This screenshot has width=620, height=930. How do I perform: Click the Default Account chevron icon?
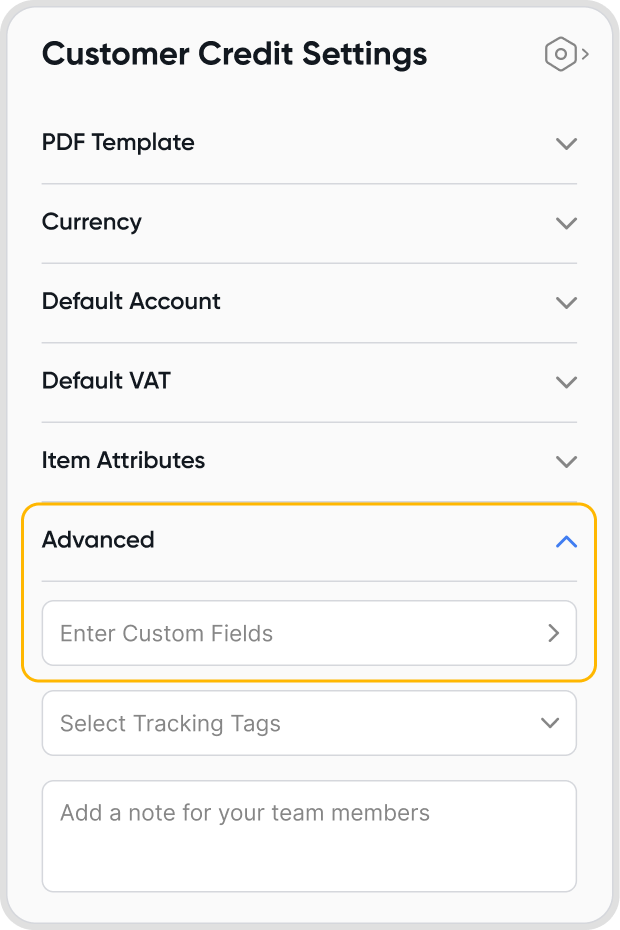point(566,302)
